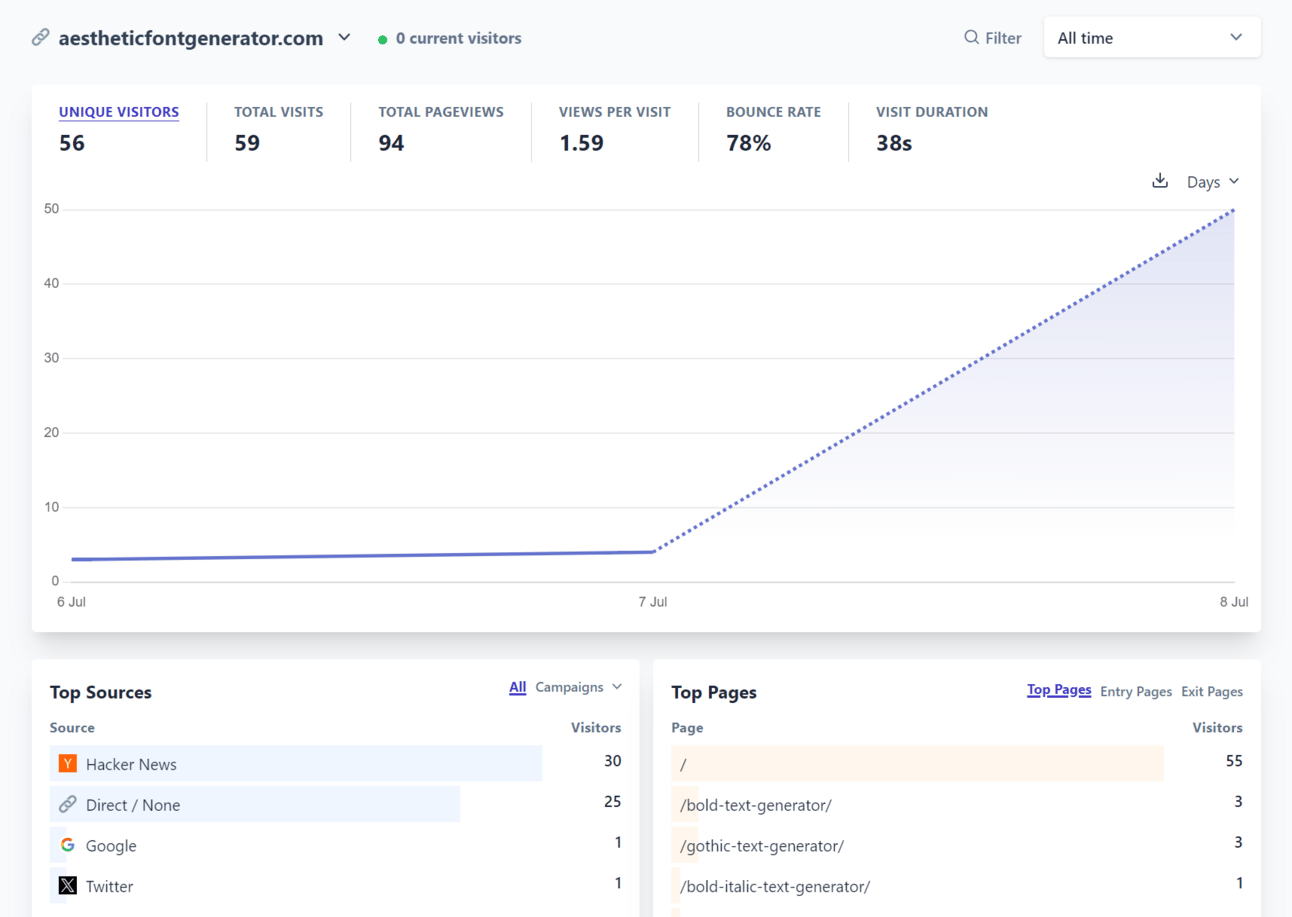Viewport: 1292px width, 917px height.
Task: Click the 8 Jul data point on chart
Action: click(x=1234, y=210)
